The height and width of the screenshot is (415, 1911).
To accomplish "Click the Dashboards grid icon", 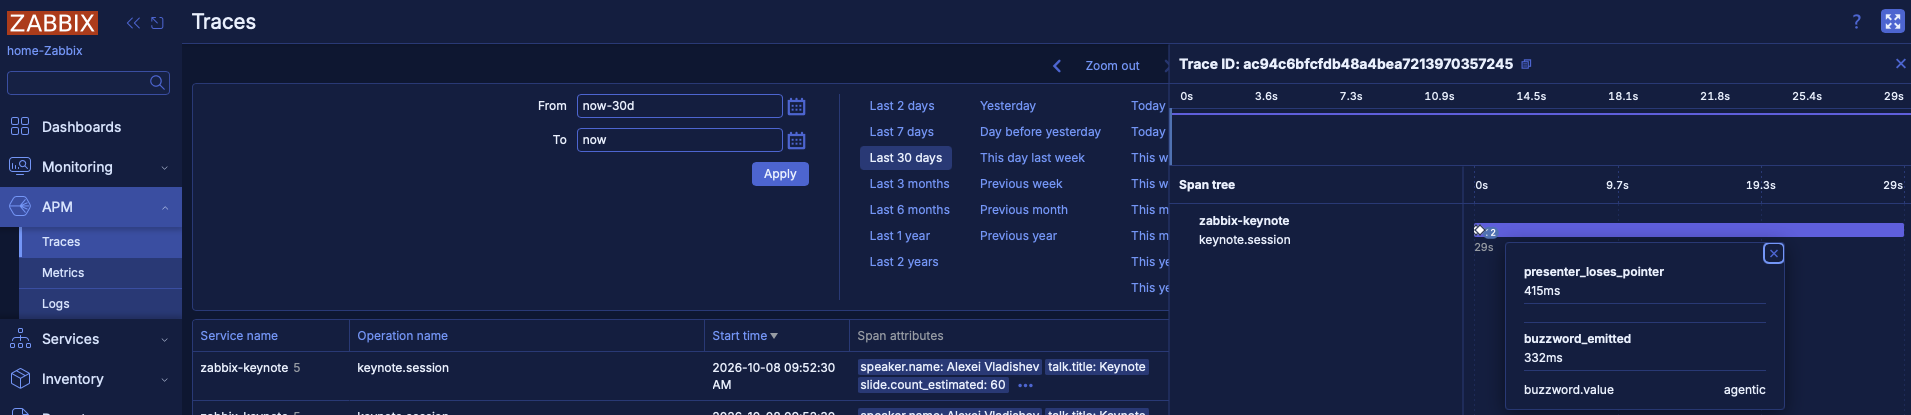I will 20,126.
